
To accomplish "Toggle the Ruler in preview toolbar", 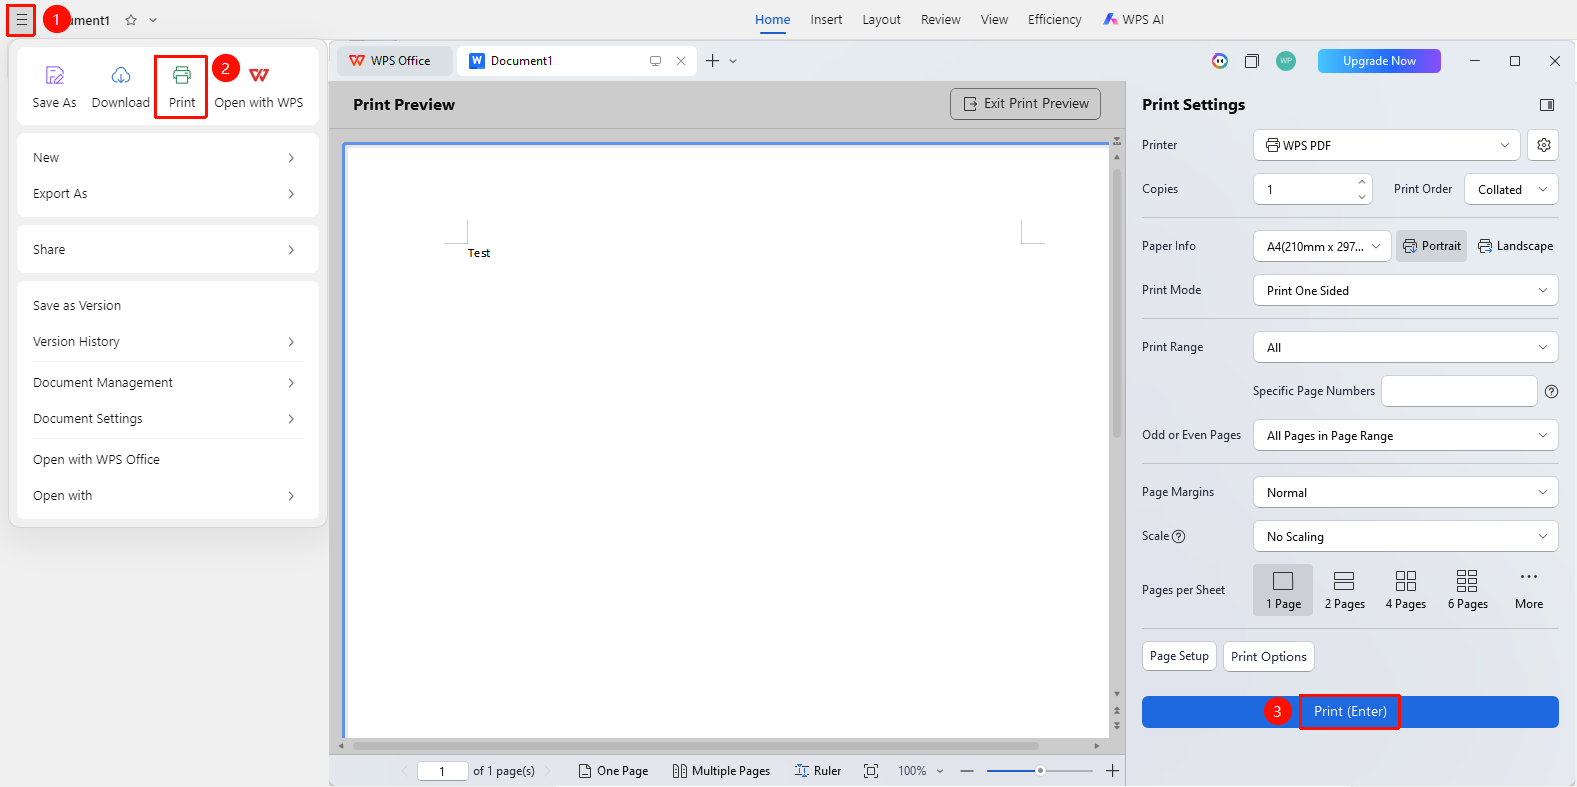I will point(818,771).
